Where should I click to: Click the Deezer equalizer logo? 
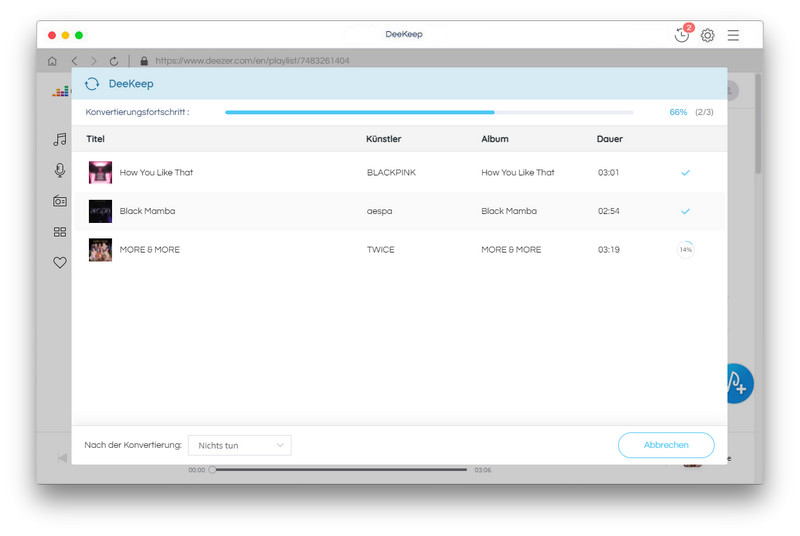click(x=61, y=91)
